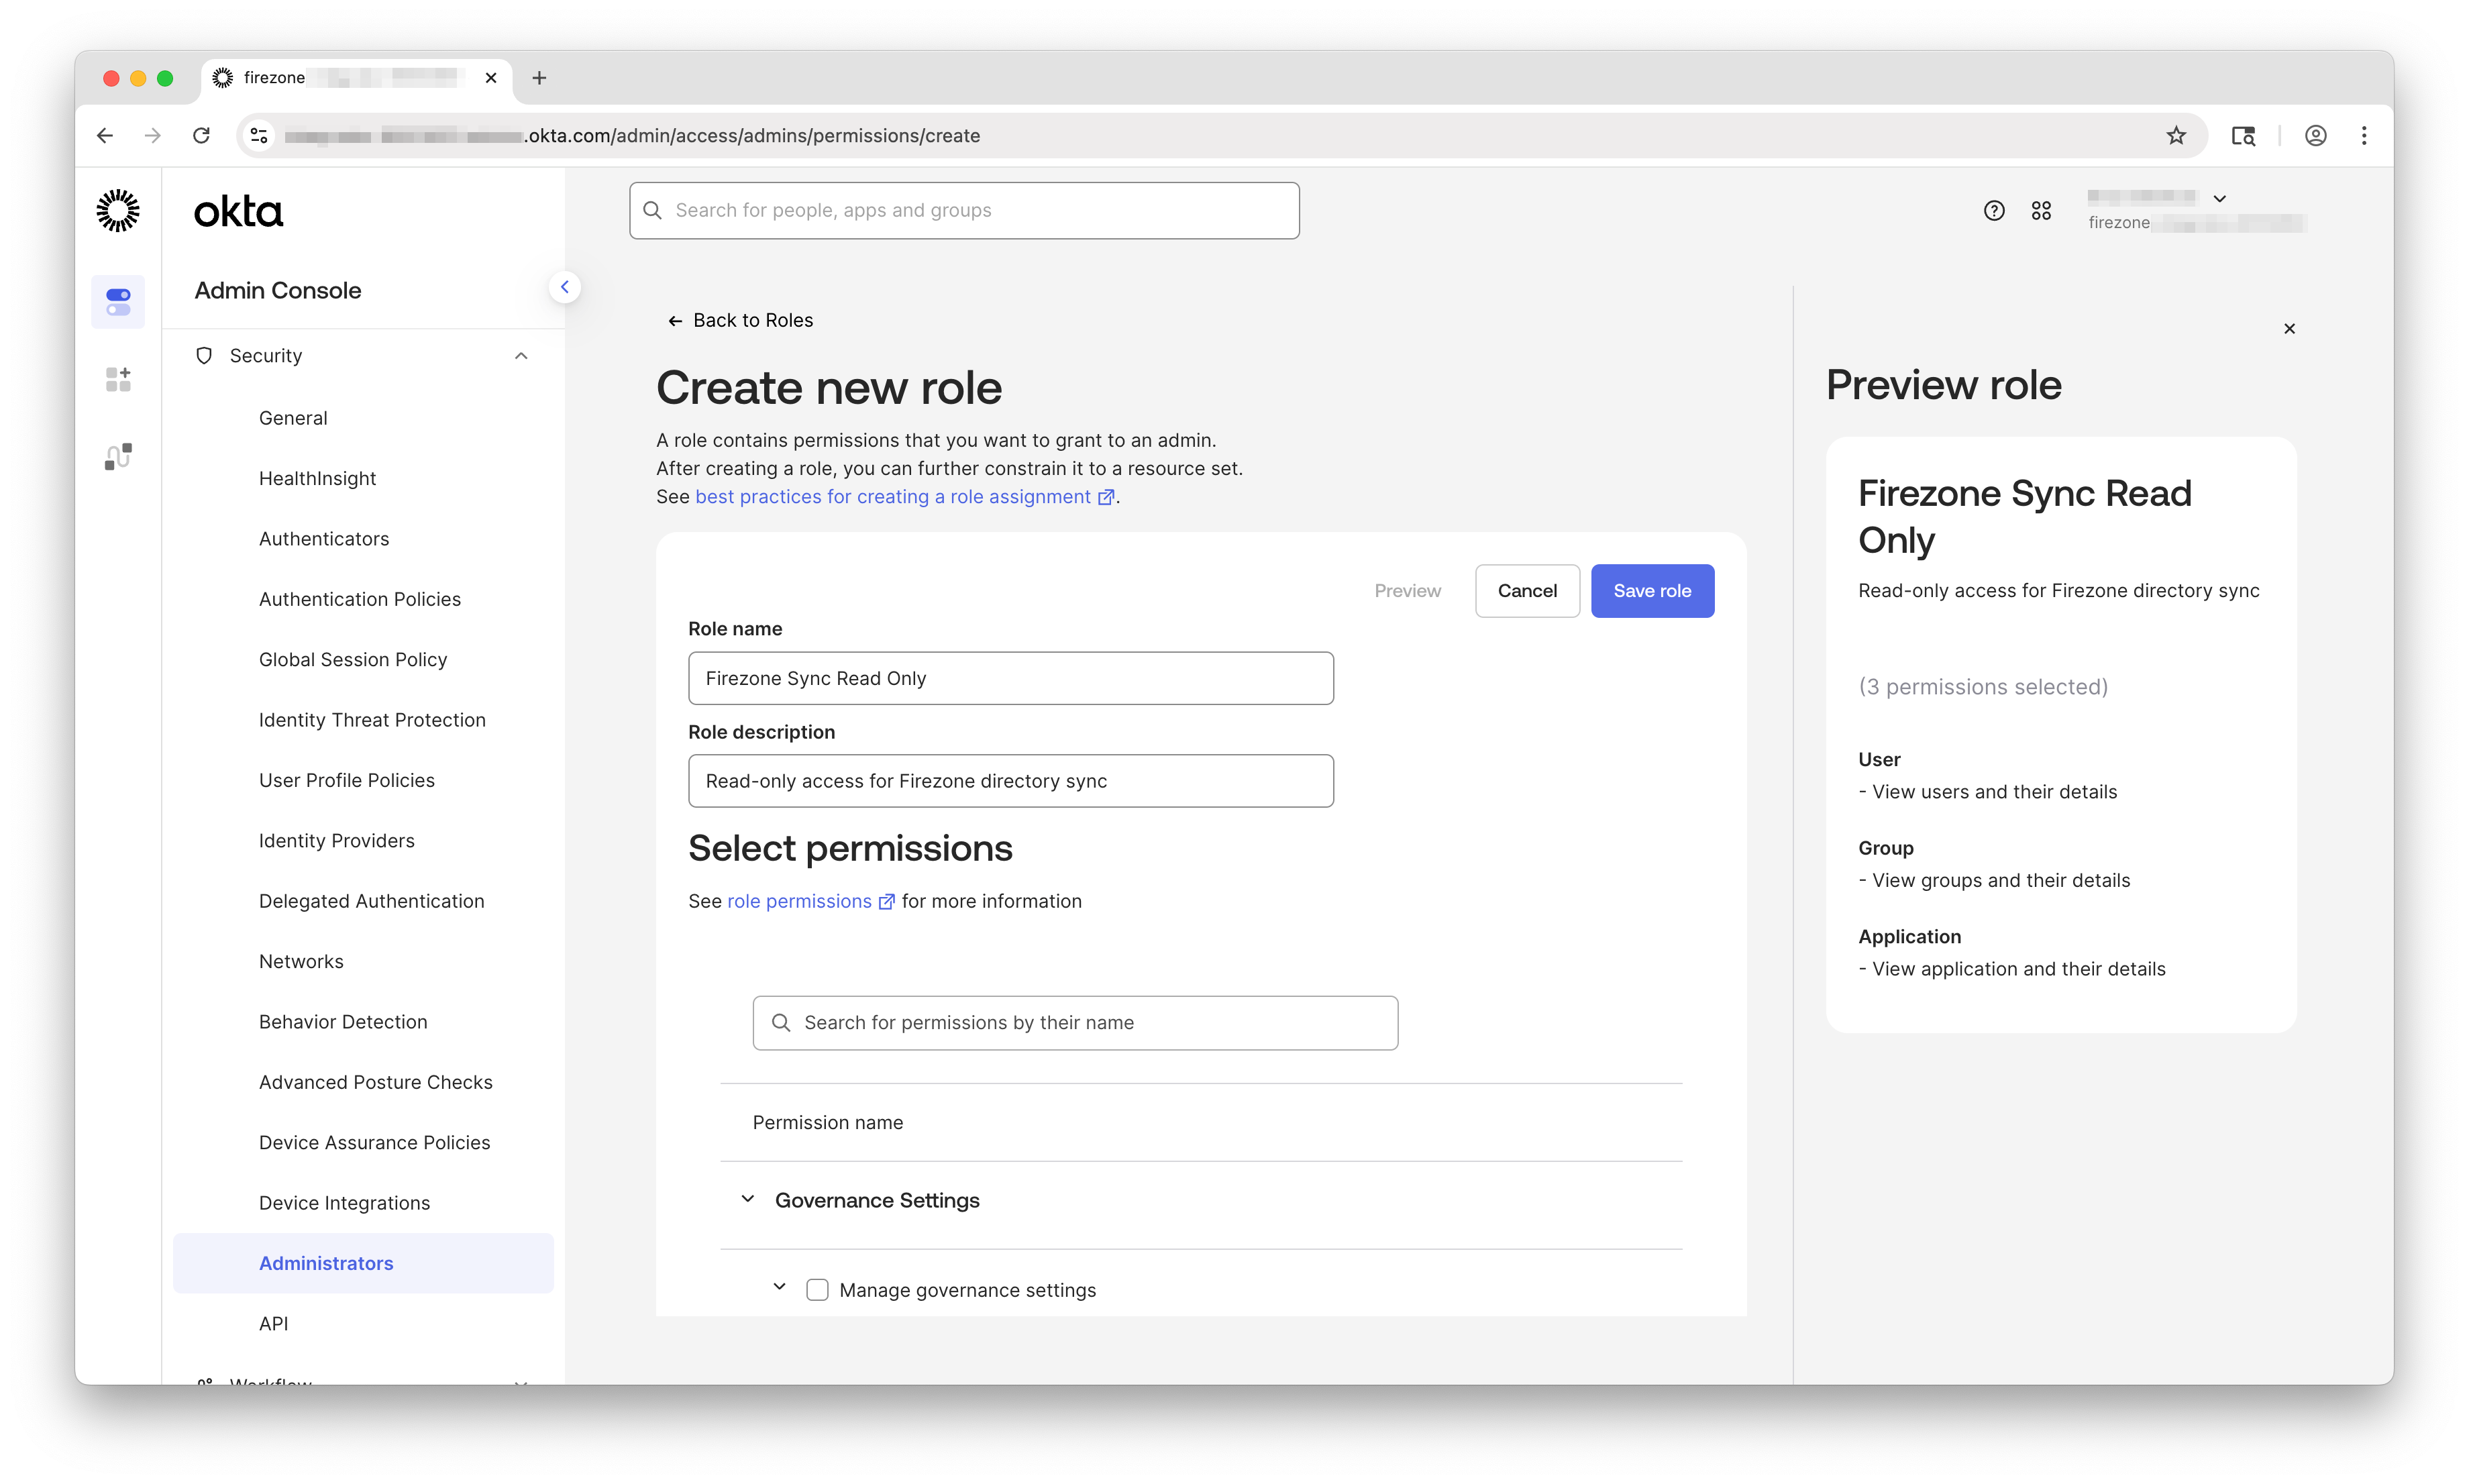Image resolution: width=2469 pixels, height=1484 pixels.
Task: Open the add-apps grid icon in rail
Action: (118, 379)
